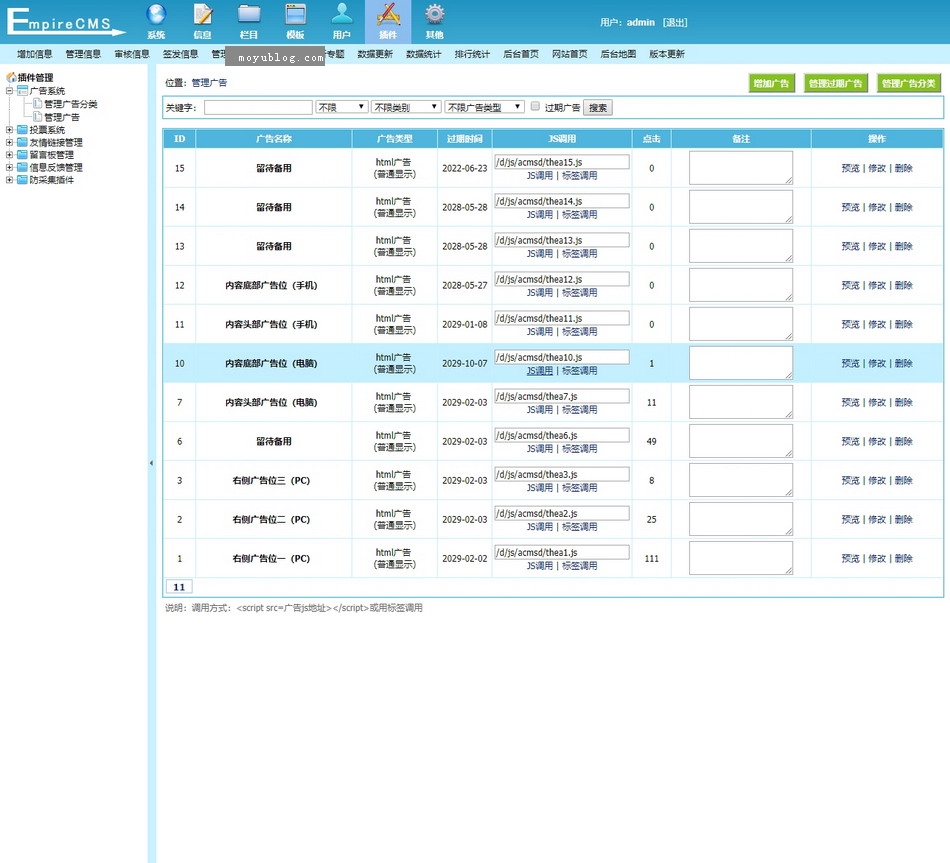
Task: Click the green 增加广告 button
Action: click(771, 84)
